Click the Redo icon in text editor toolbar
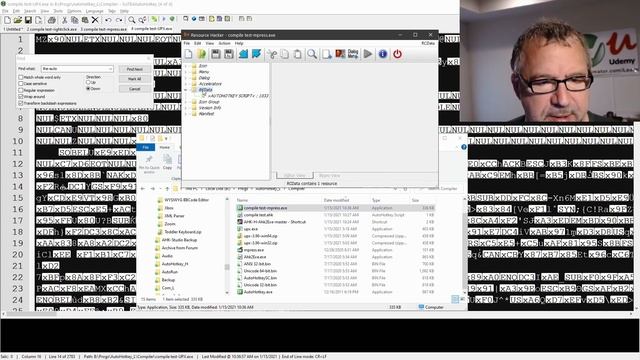The image size is (640, 360). pos(119,20)
